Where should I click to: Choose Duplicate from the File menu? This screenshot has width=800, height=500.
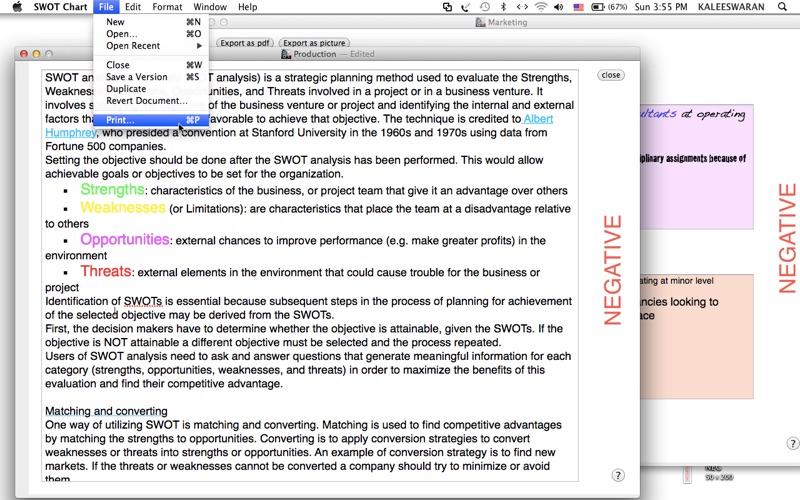[x=151, y=88]
